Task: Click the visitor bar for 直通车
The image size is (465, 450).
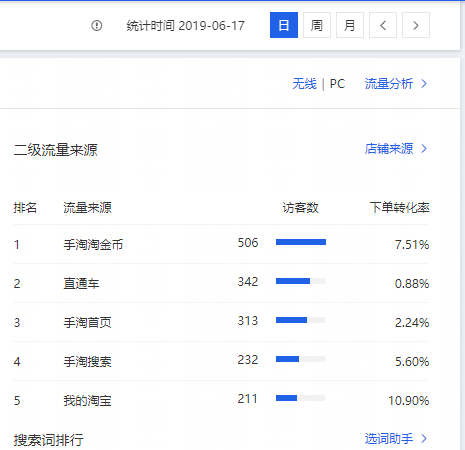Action: (x=301, y=281)
